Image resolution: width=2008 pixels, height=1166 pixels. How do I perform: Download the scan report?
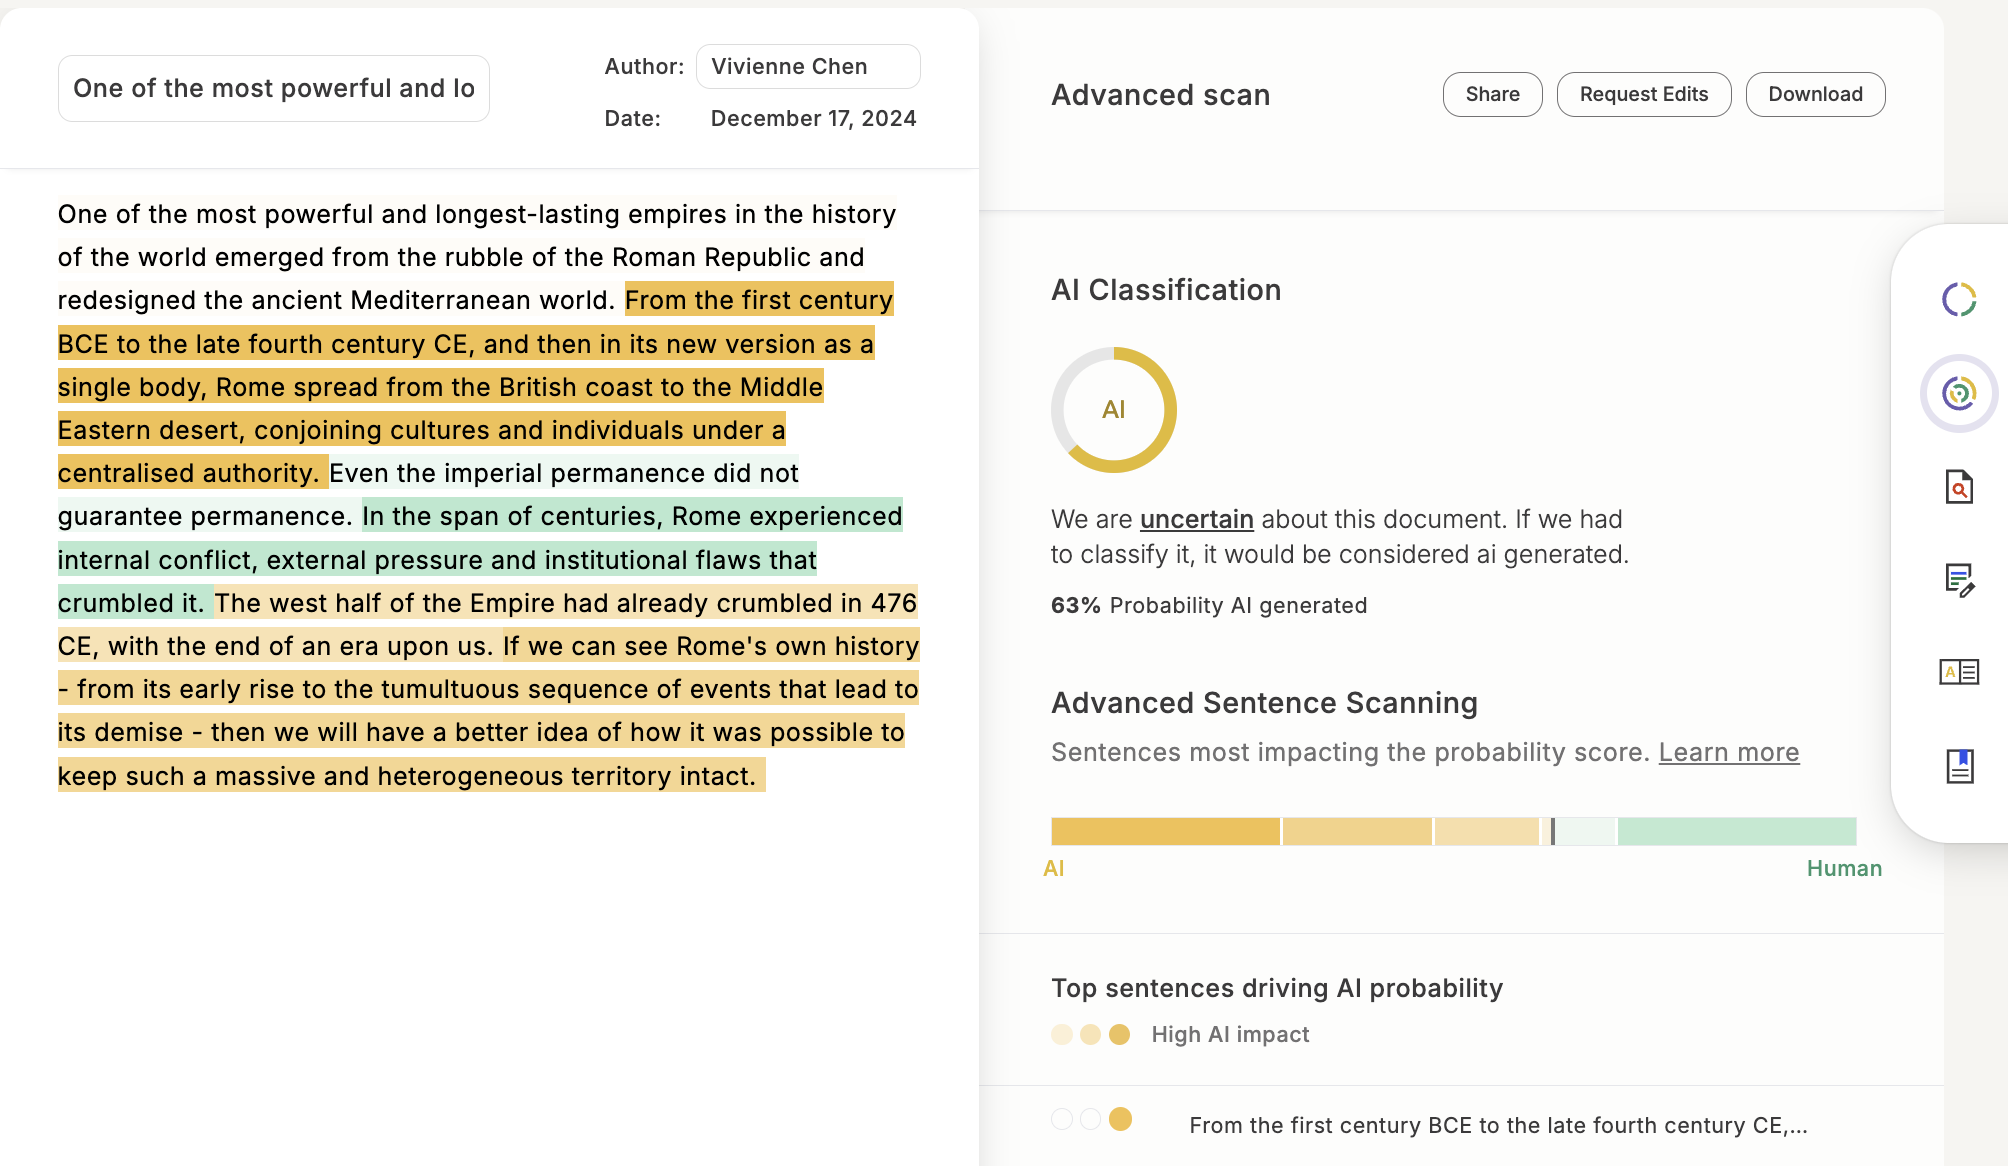coord(1815,94)
